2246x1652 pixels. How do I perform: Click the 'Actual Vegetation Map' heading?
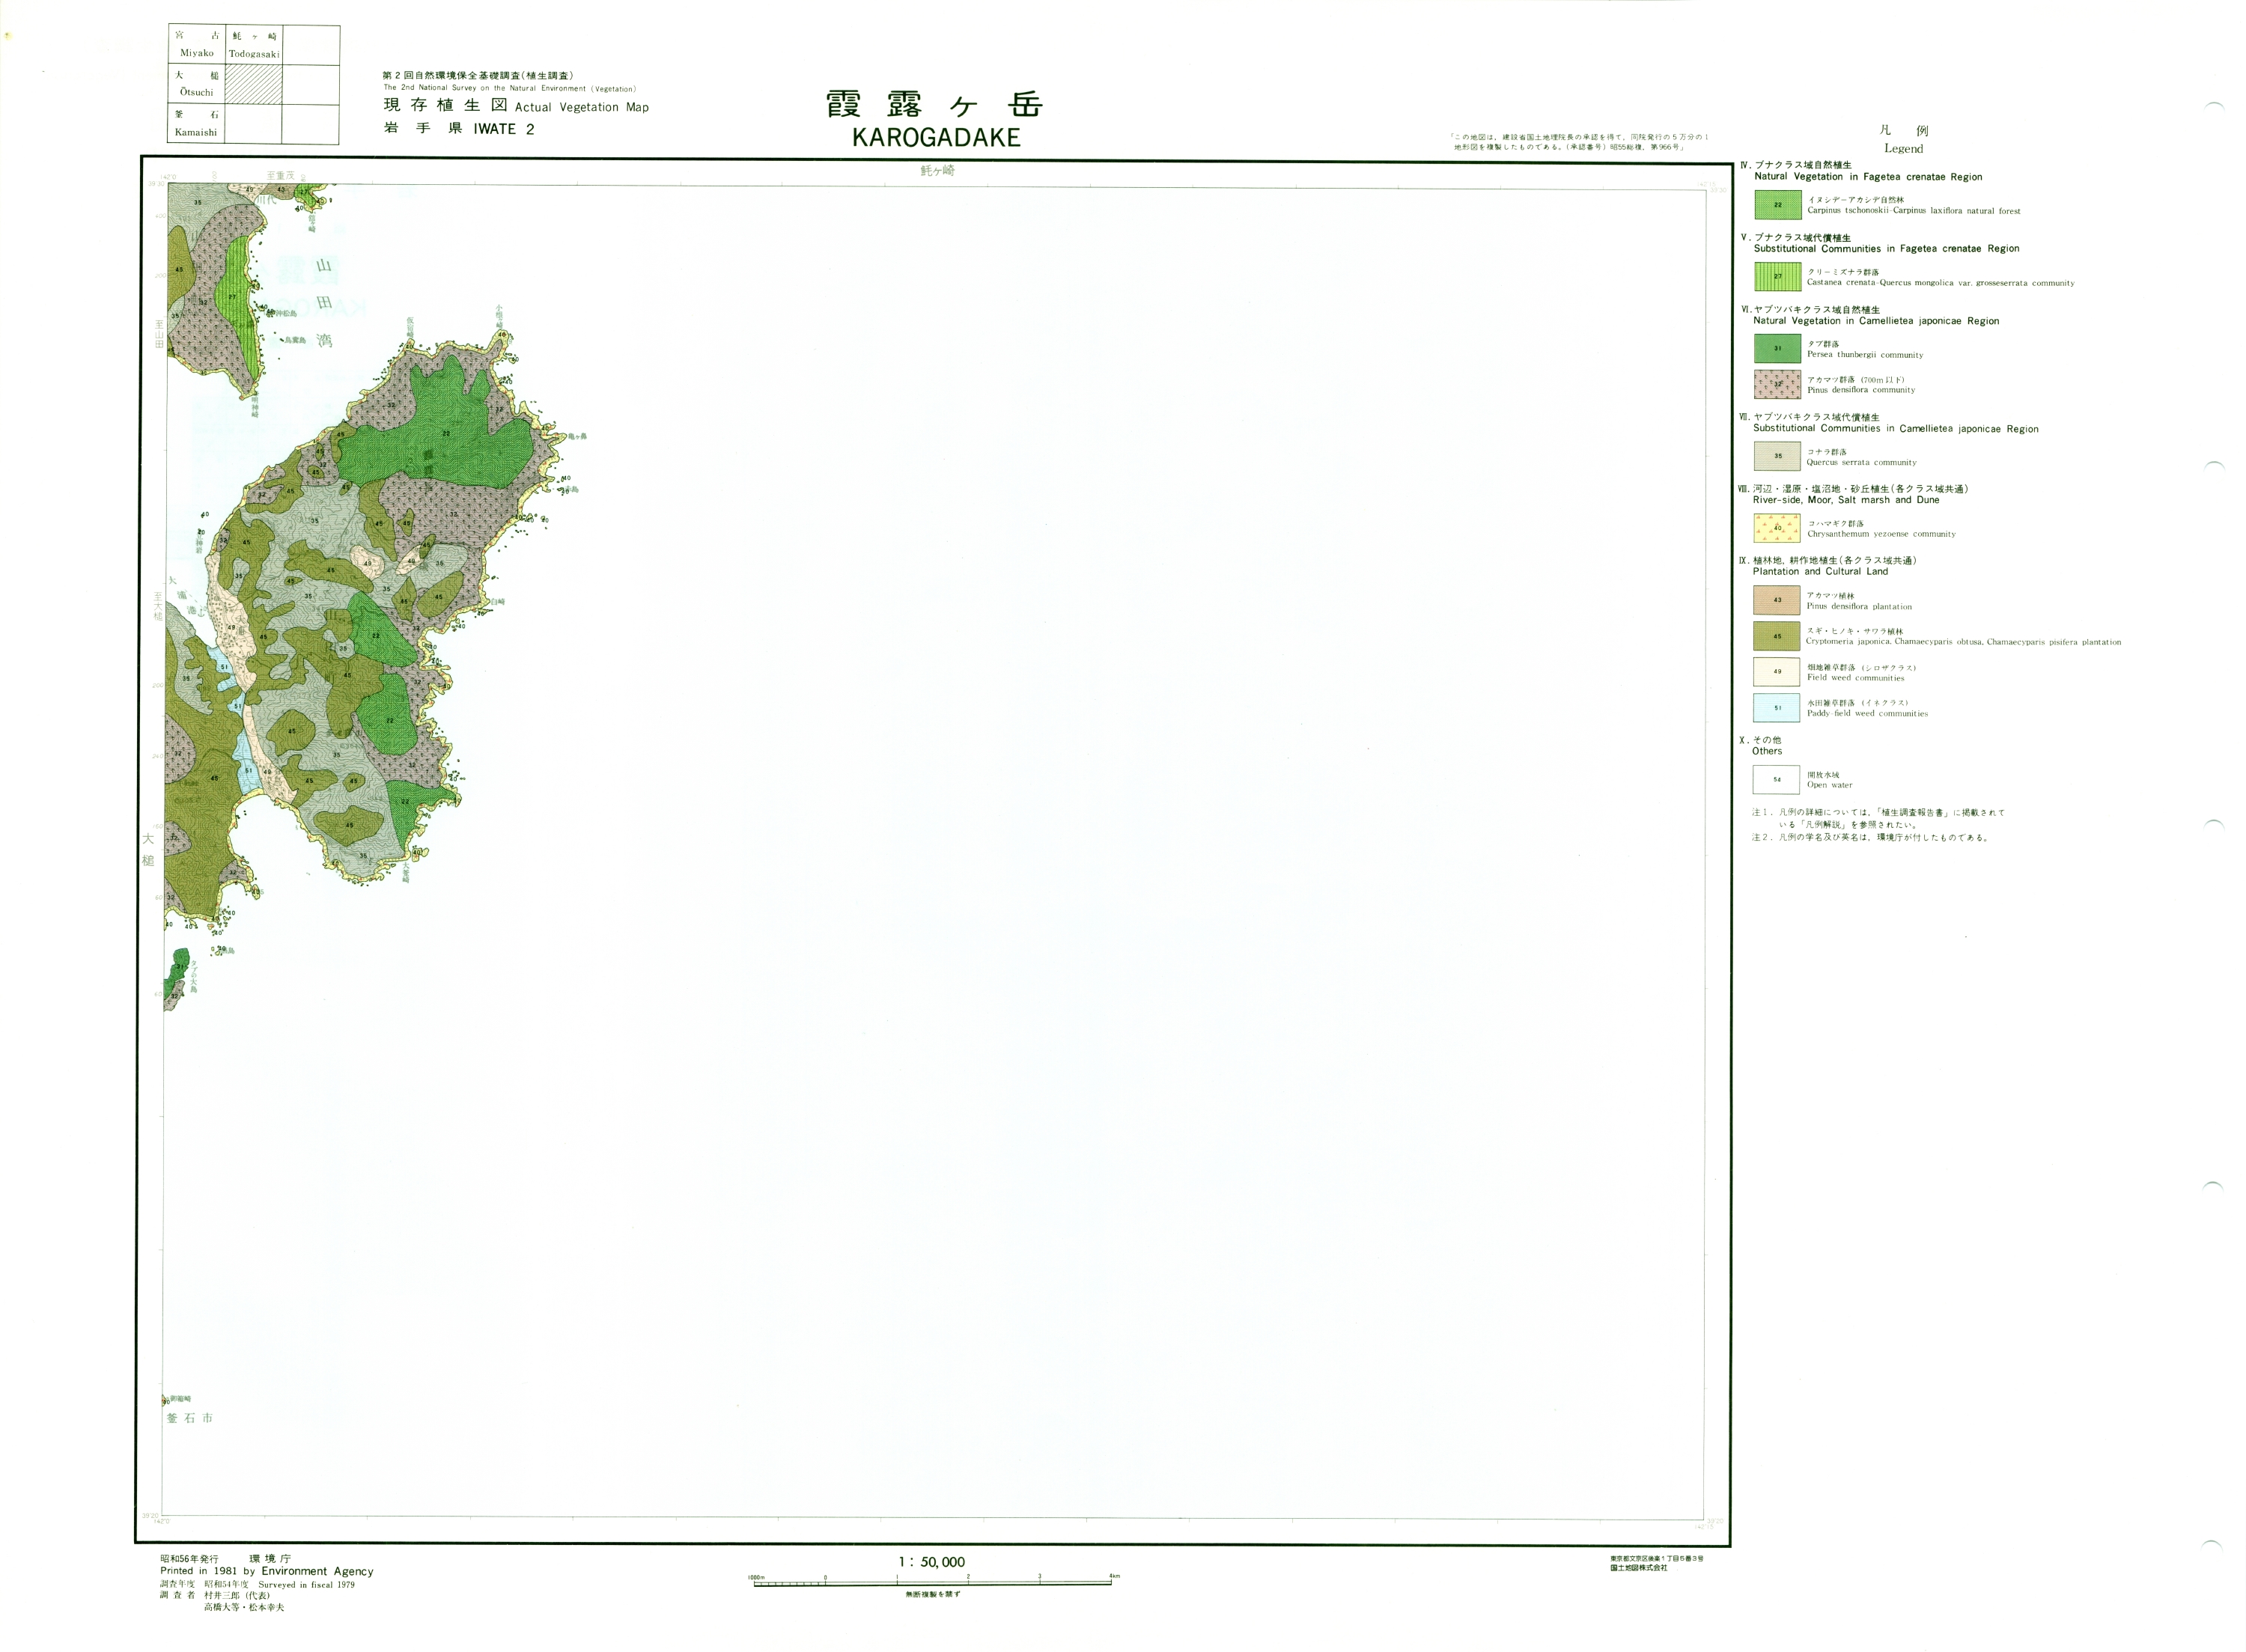tap(582, 107)
